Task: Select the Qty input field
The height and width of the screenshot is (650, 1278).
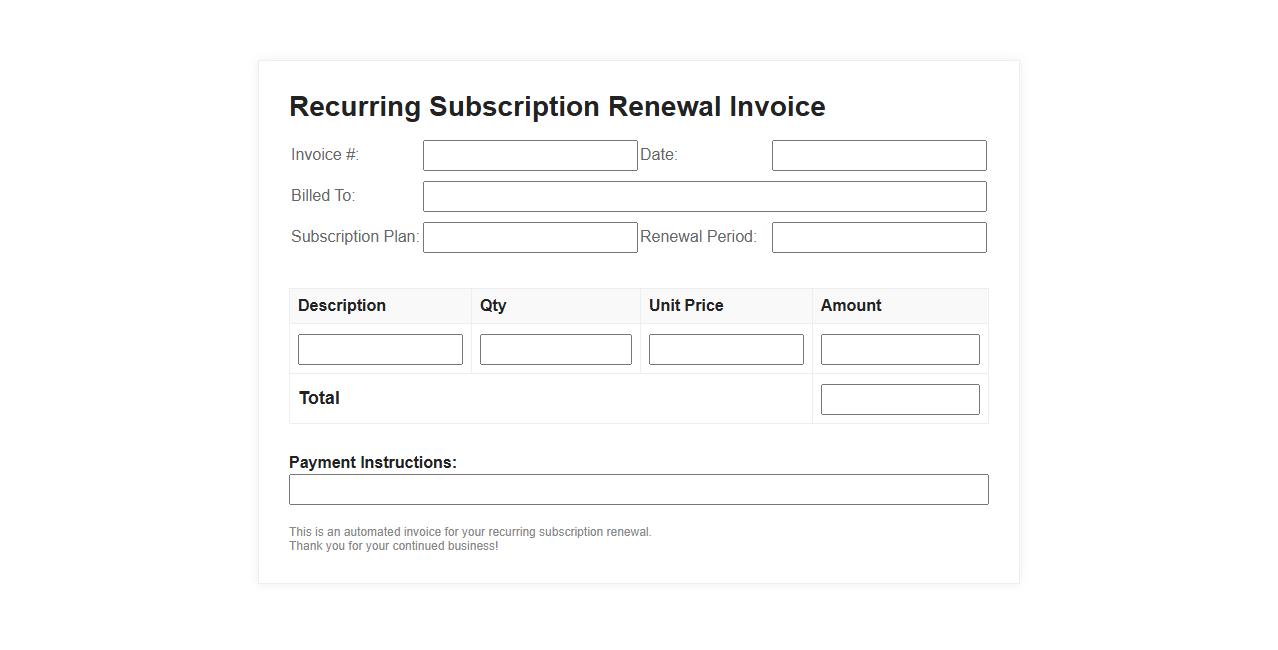Action: coord(555,350)
